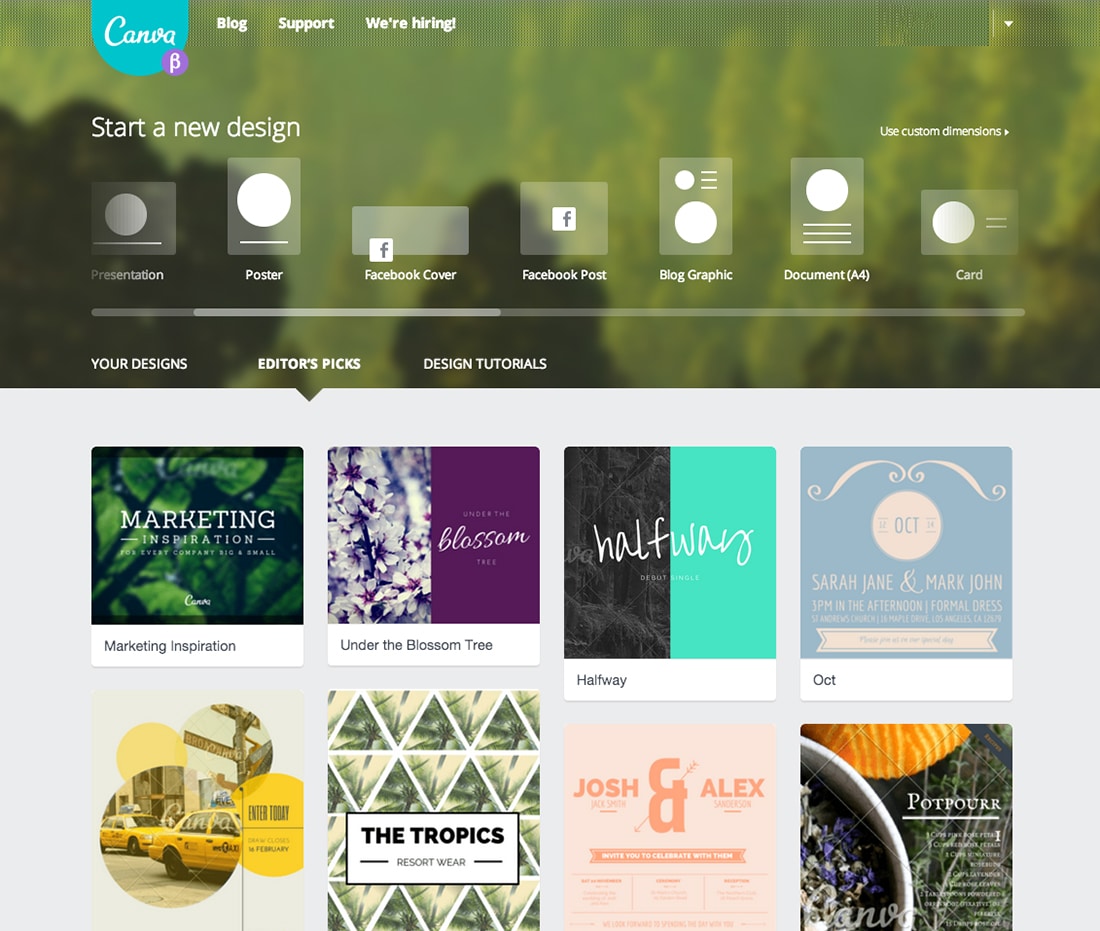Select the Presentation design type icon
Image resolution: width=1100 pixels, height=931 pixels.
[133, 218]
